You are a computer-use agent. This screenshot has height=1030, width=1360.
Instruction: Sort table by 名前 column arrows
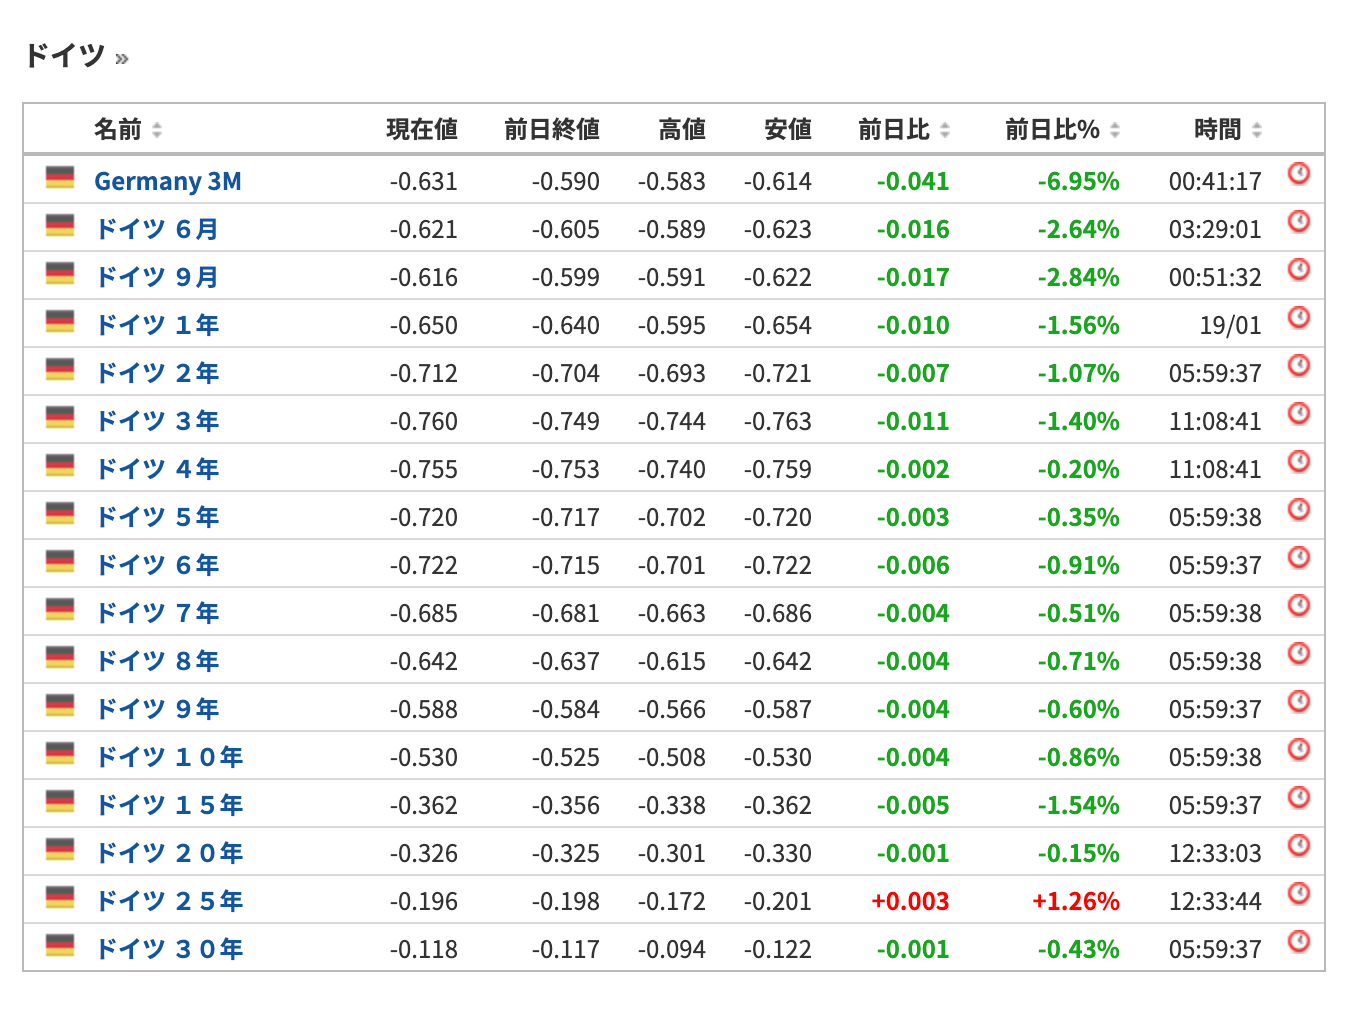157,130
